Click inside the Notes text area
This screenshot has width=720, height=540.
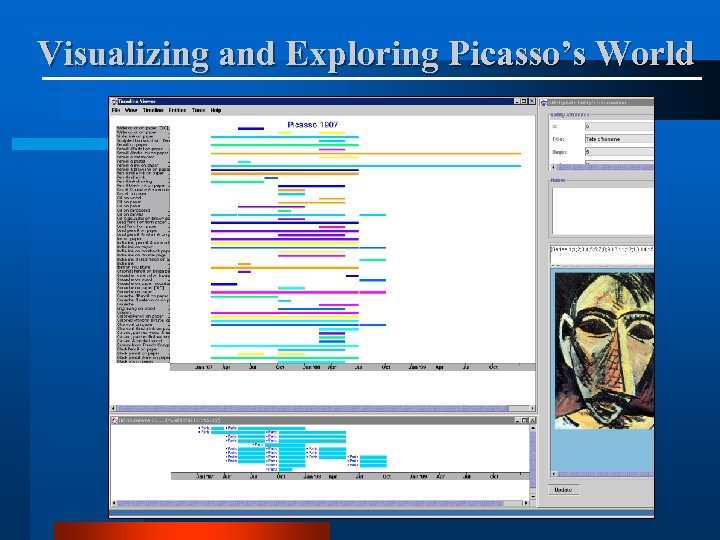point(603,212)
